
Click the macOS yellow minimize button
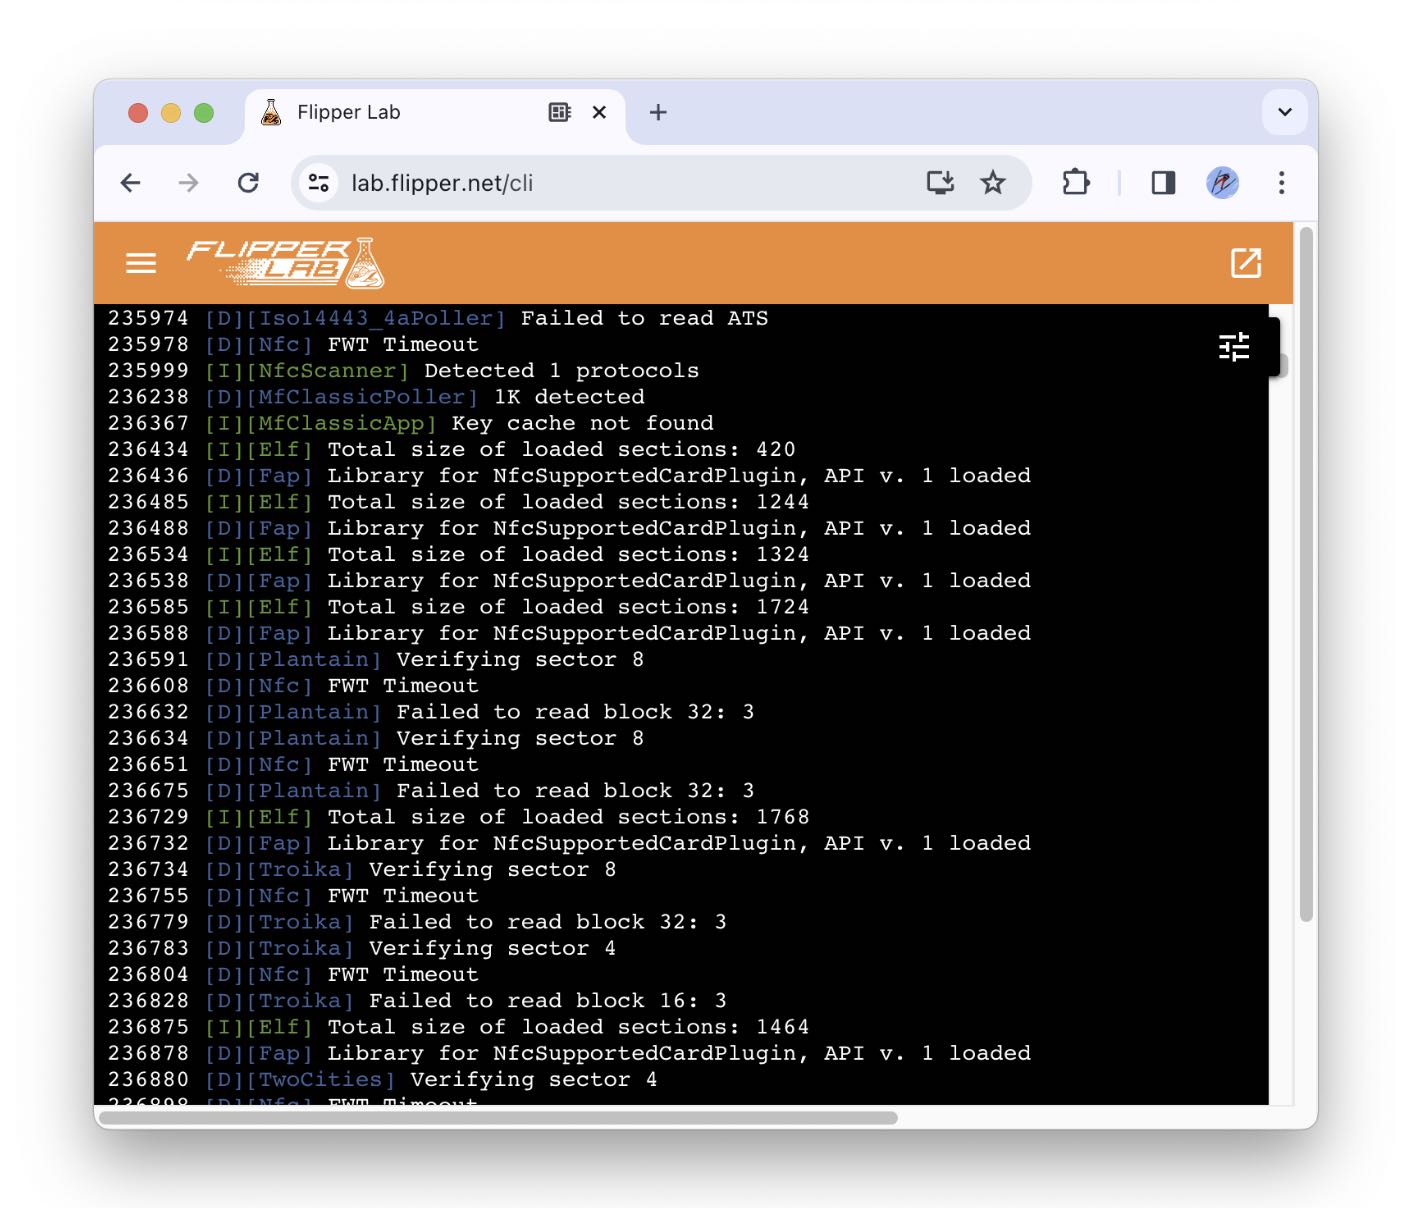[x=171, y=113]
